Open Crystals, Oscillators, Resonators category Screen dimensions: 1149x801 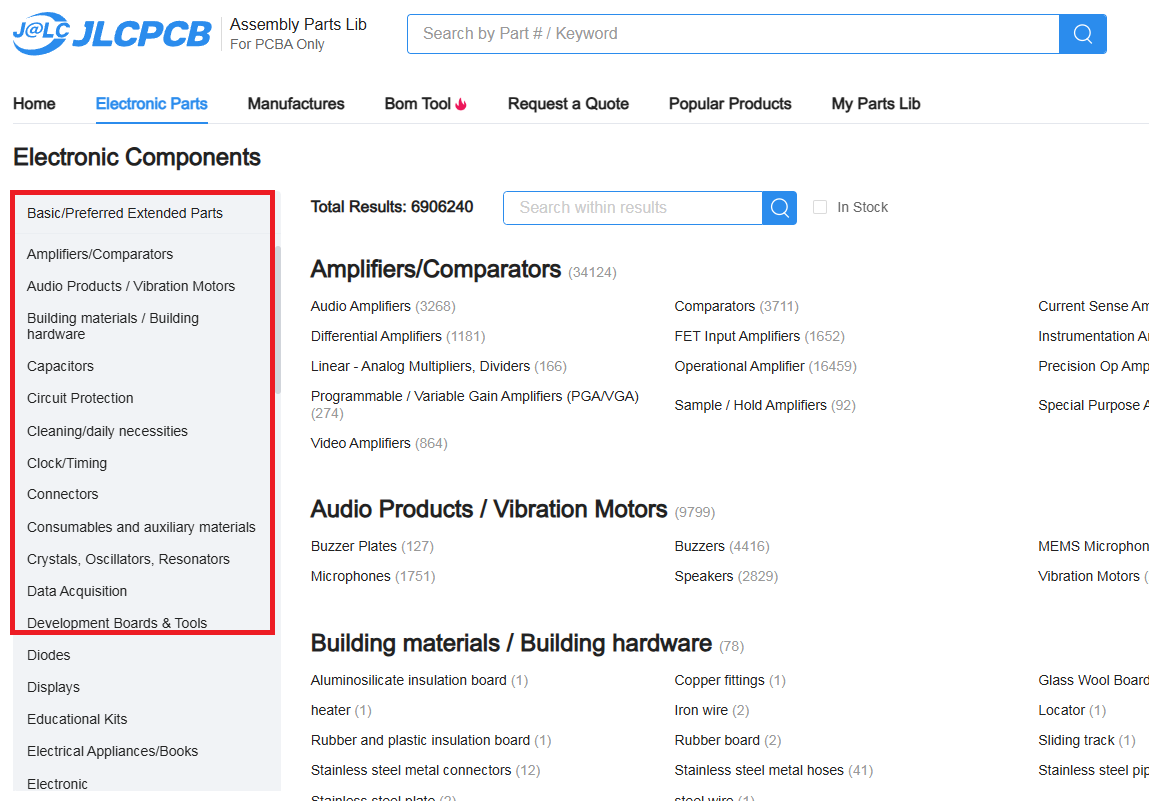[128, 560]
